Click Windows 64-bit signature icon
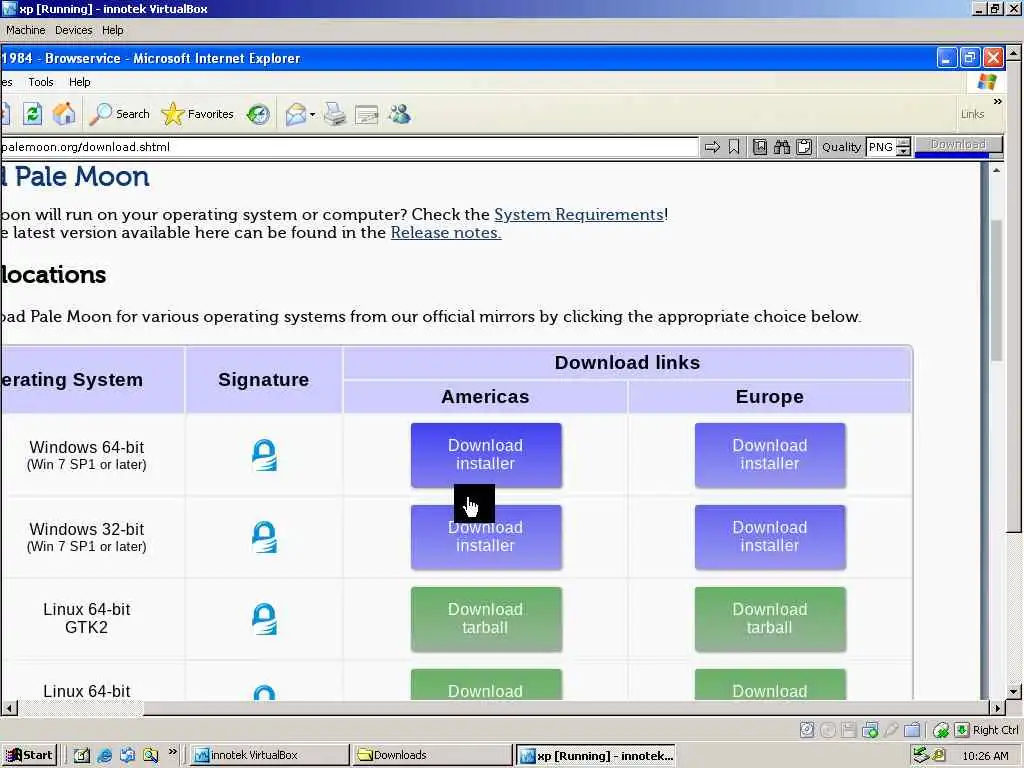1024x768 pixels. tap(264, 455)
